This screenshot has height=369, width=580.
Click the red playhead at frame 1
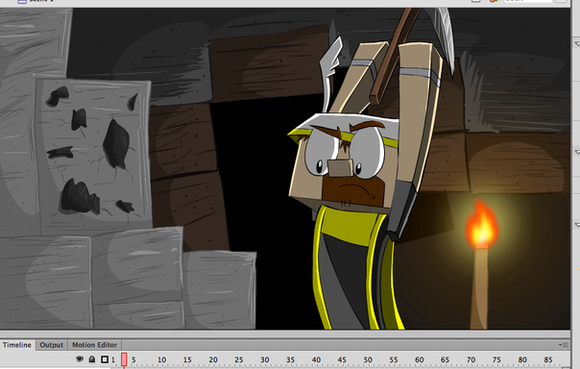124,360
